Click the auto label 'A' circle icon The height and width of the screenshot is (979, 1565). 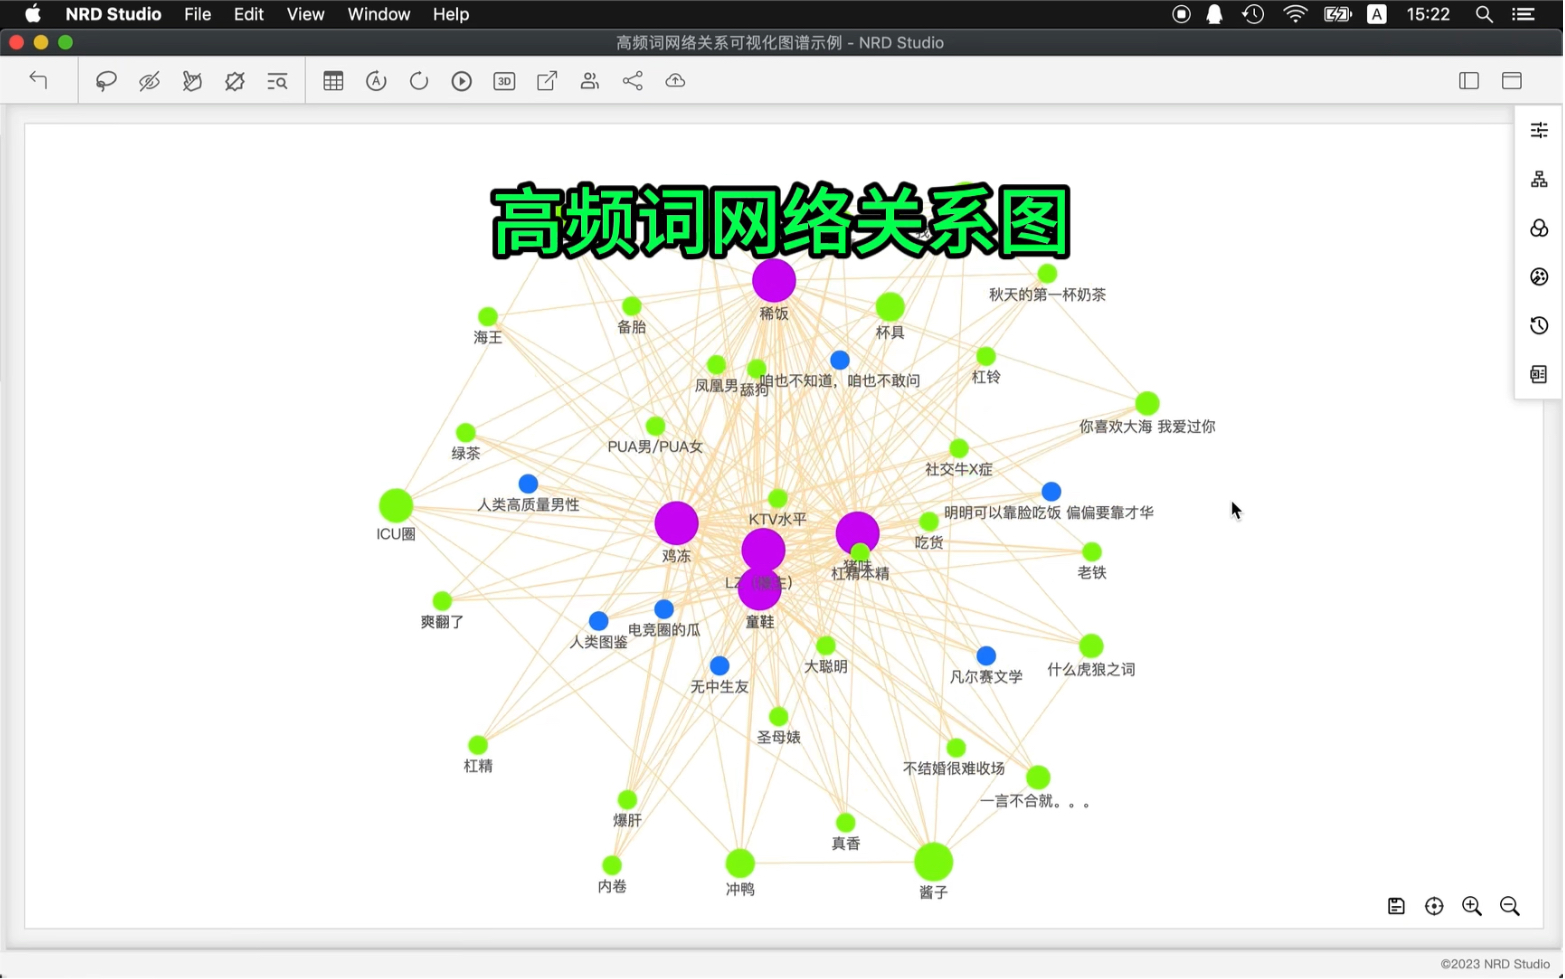click(376, 81)
